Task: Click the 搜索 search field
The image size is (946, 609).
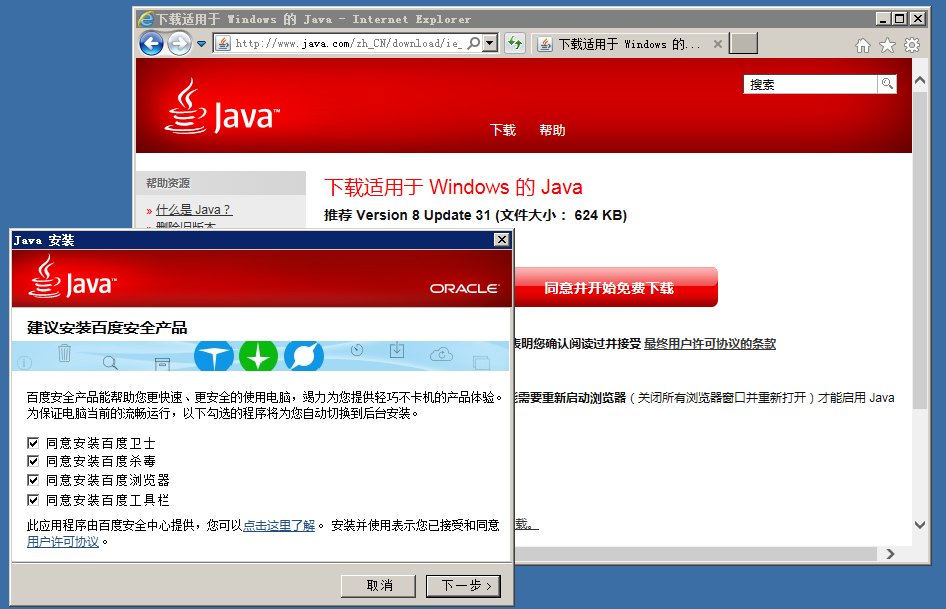Action: point(810,84)
